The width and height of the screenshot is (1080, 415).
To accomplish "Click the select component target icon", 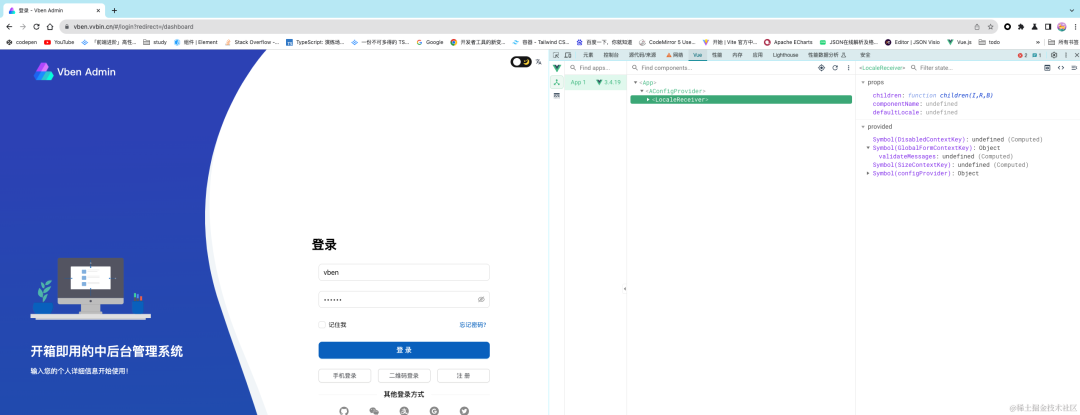I will click(x=821, y=68).
